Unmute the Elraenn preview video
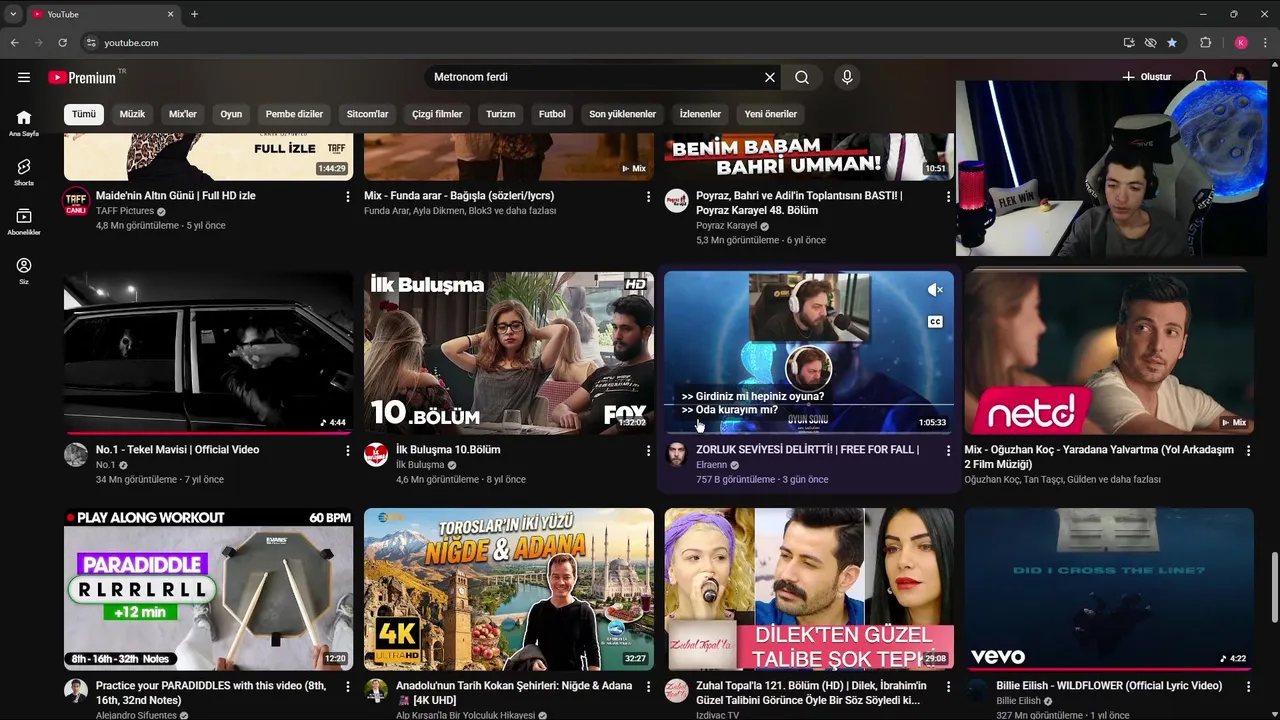 click(x=935, y=290)
